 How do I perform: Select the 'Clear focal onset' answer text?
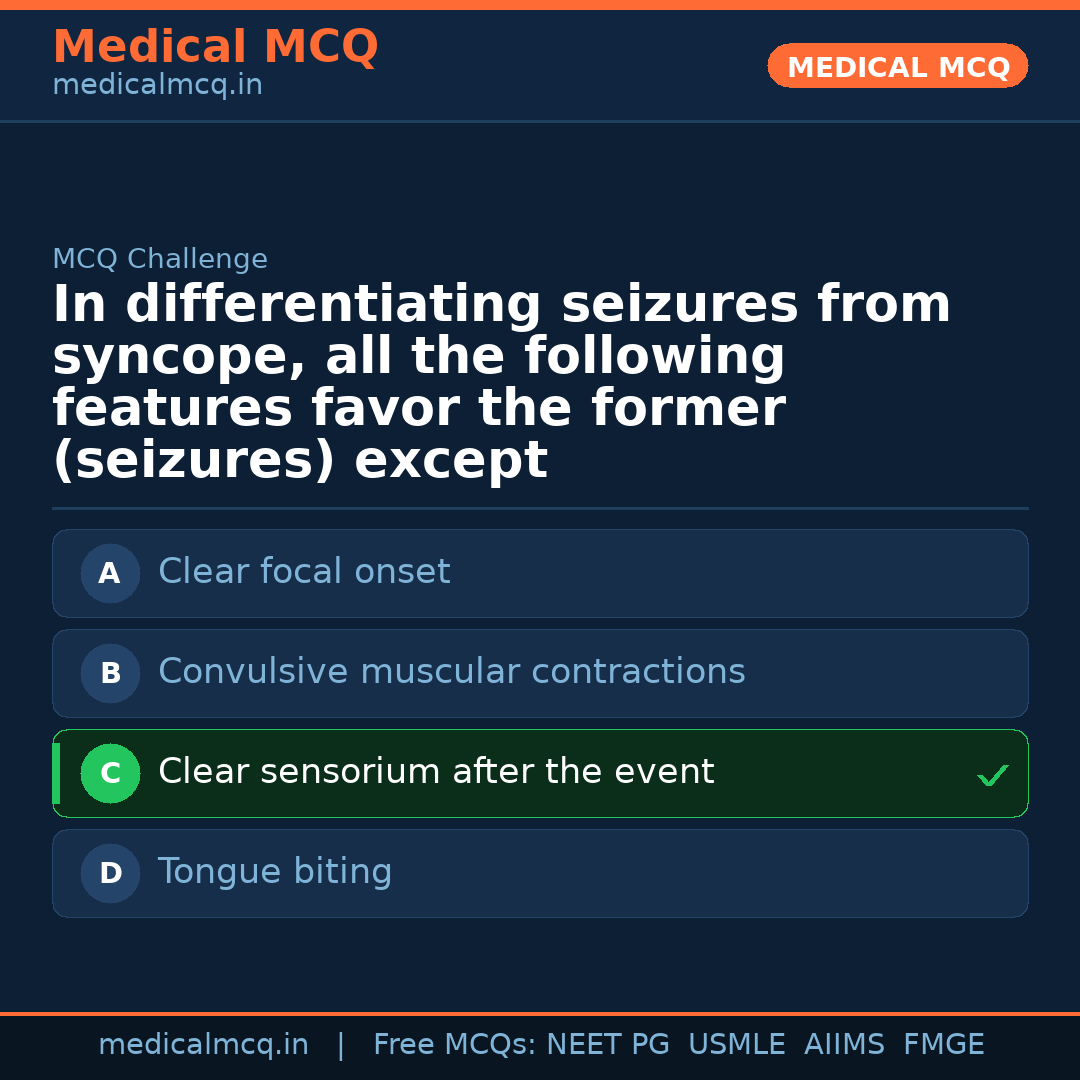pyautogui.click(x=304, y=572)
